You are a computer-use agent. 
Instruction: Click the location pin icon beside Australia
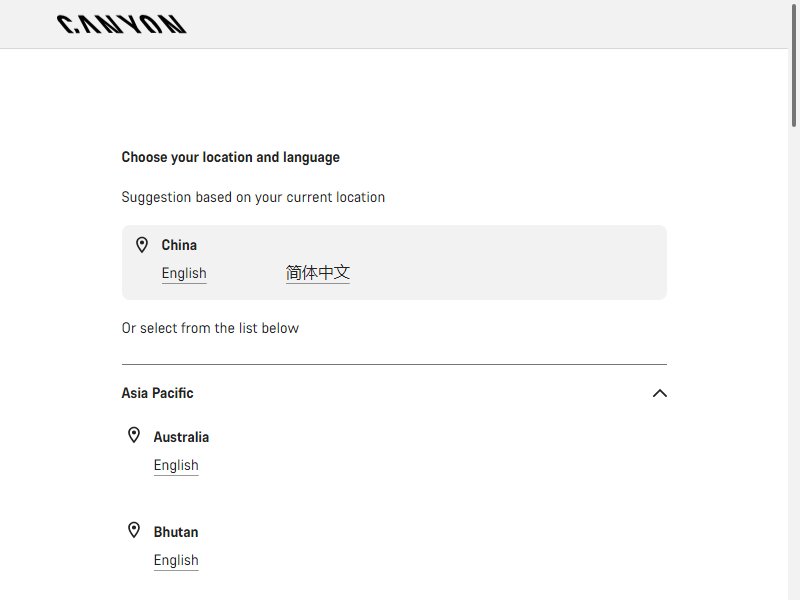point(134,435)
